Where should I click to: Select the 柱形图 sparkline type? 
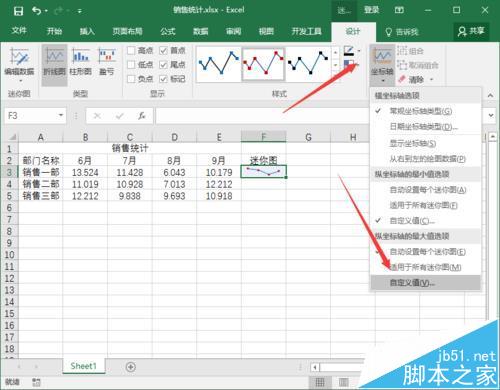(x=80, y=61)
